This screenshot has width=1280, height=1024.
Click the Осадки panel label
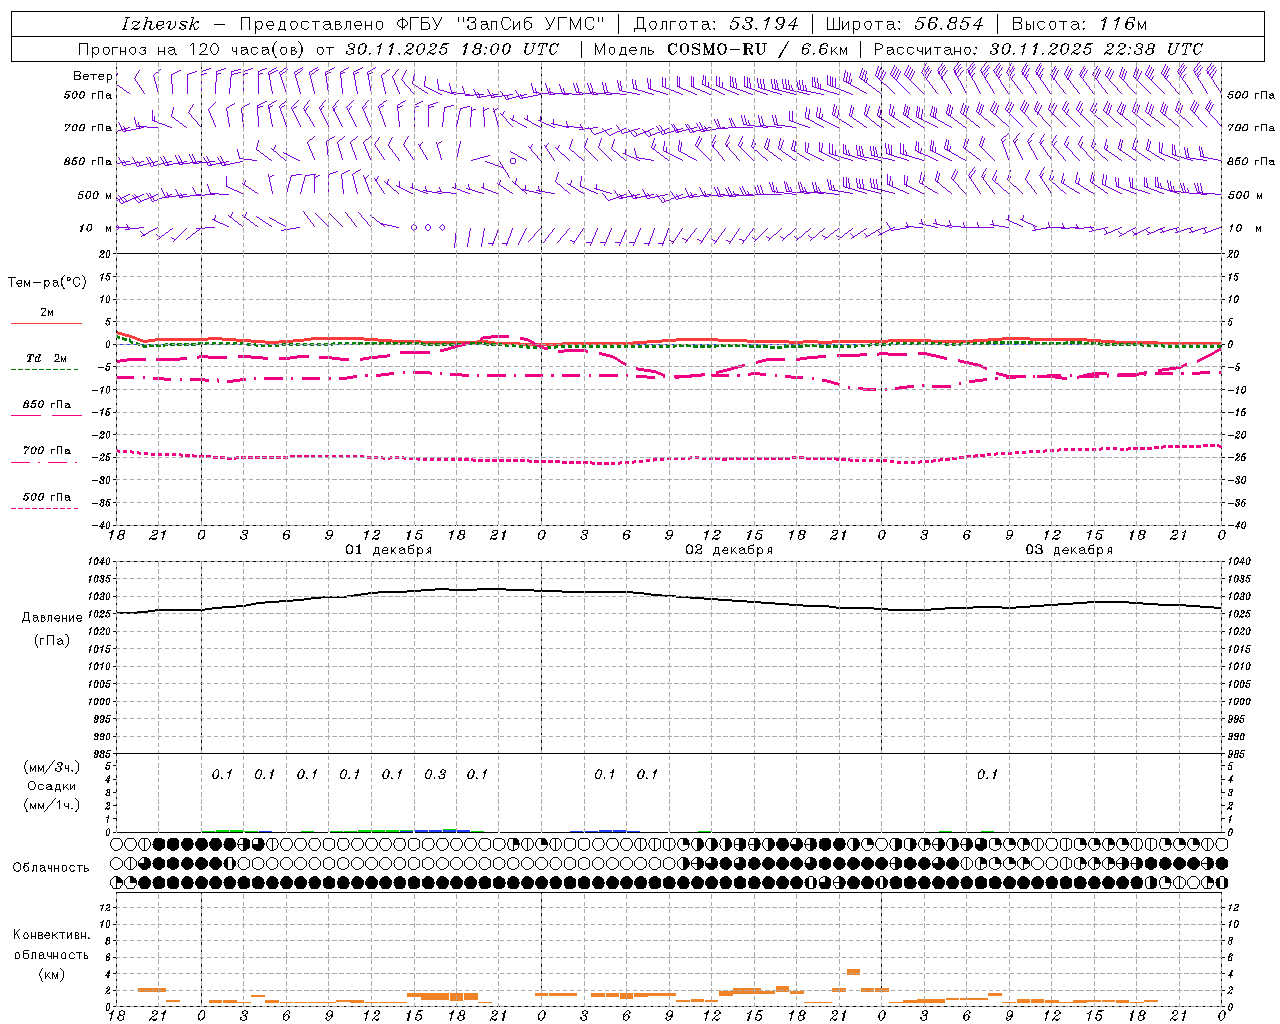pos(51,786)
